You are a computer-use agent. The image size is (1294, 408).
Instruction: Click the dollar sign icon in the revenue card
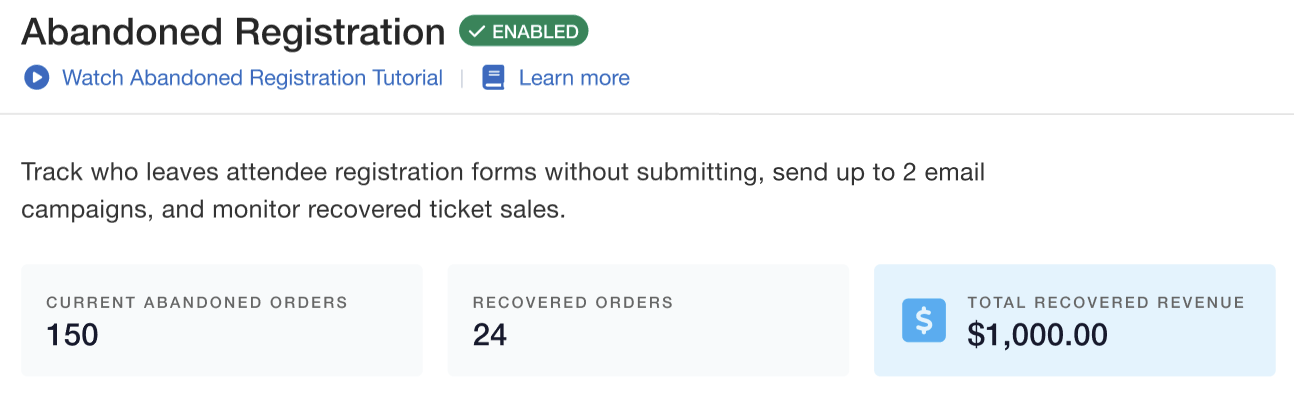(923, 320)
